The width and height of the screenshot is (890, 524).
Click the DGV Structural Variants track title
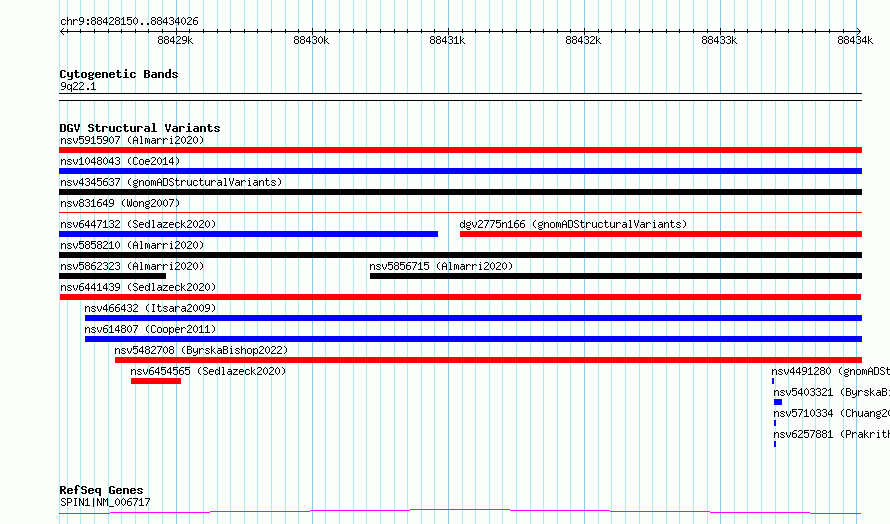click(x=140, y=128)
